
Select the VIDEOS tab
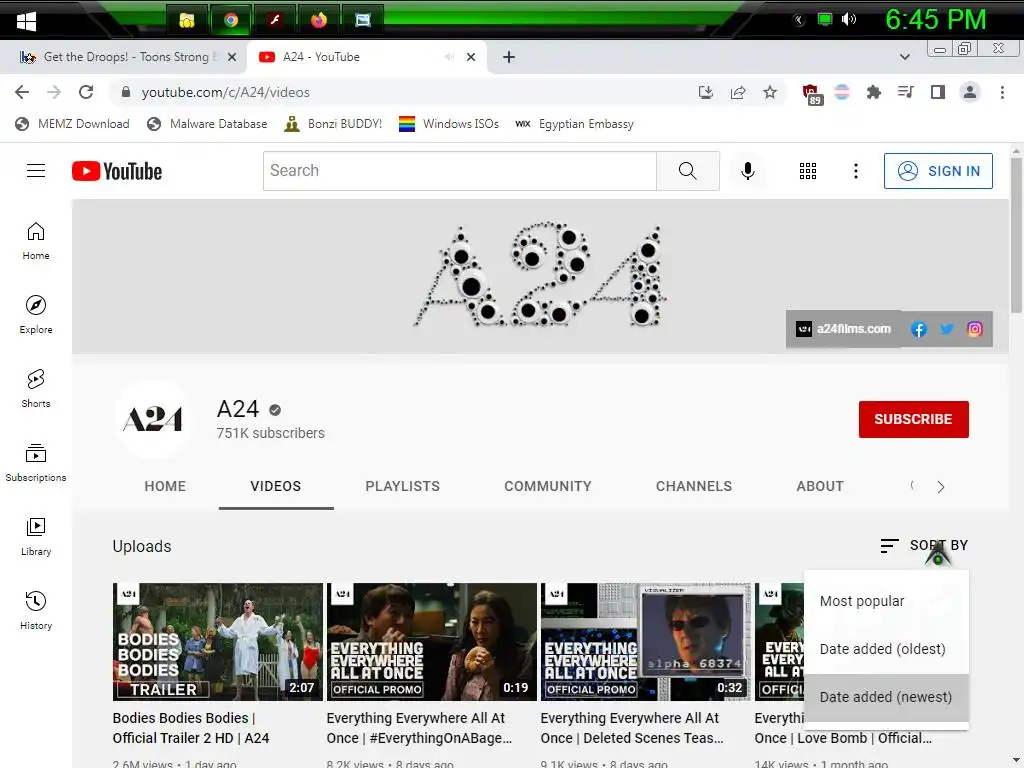(276, 487)
